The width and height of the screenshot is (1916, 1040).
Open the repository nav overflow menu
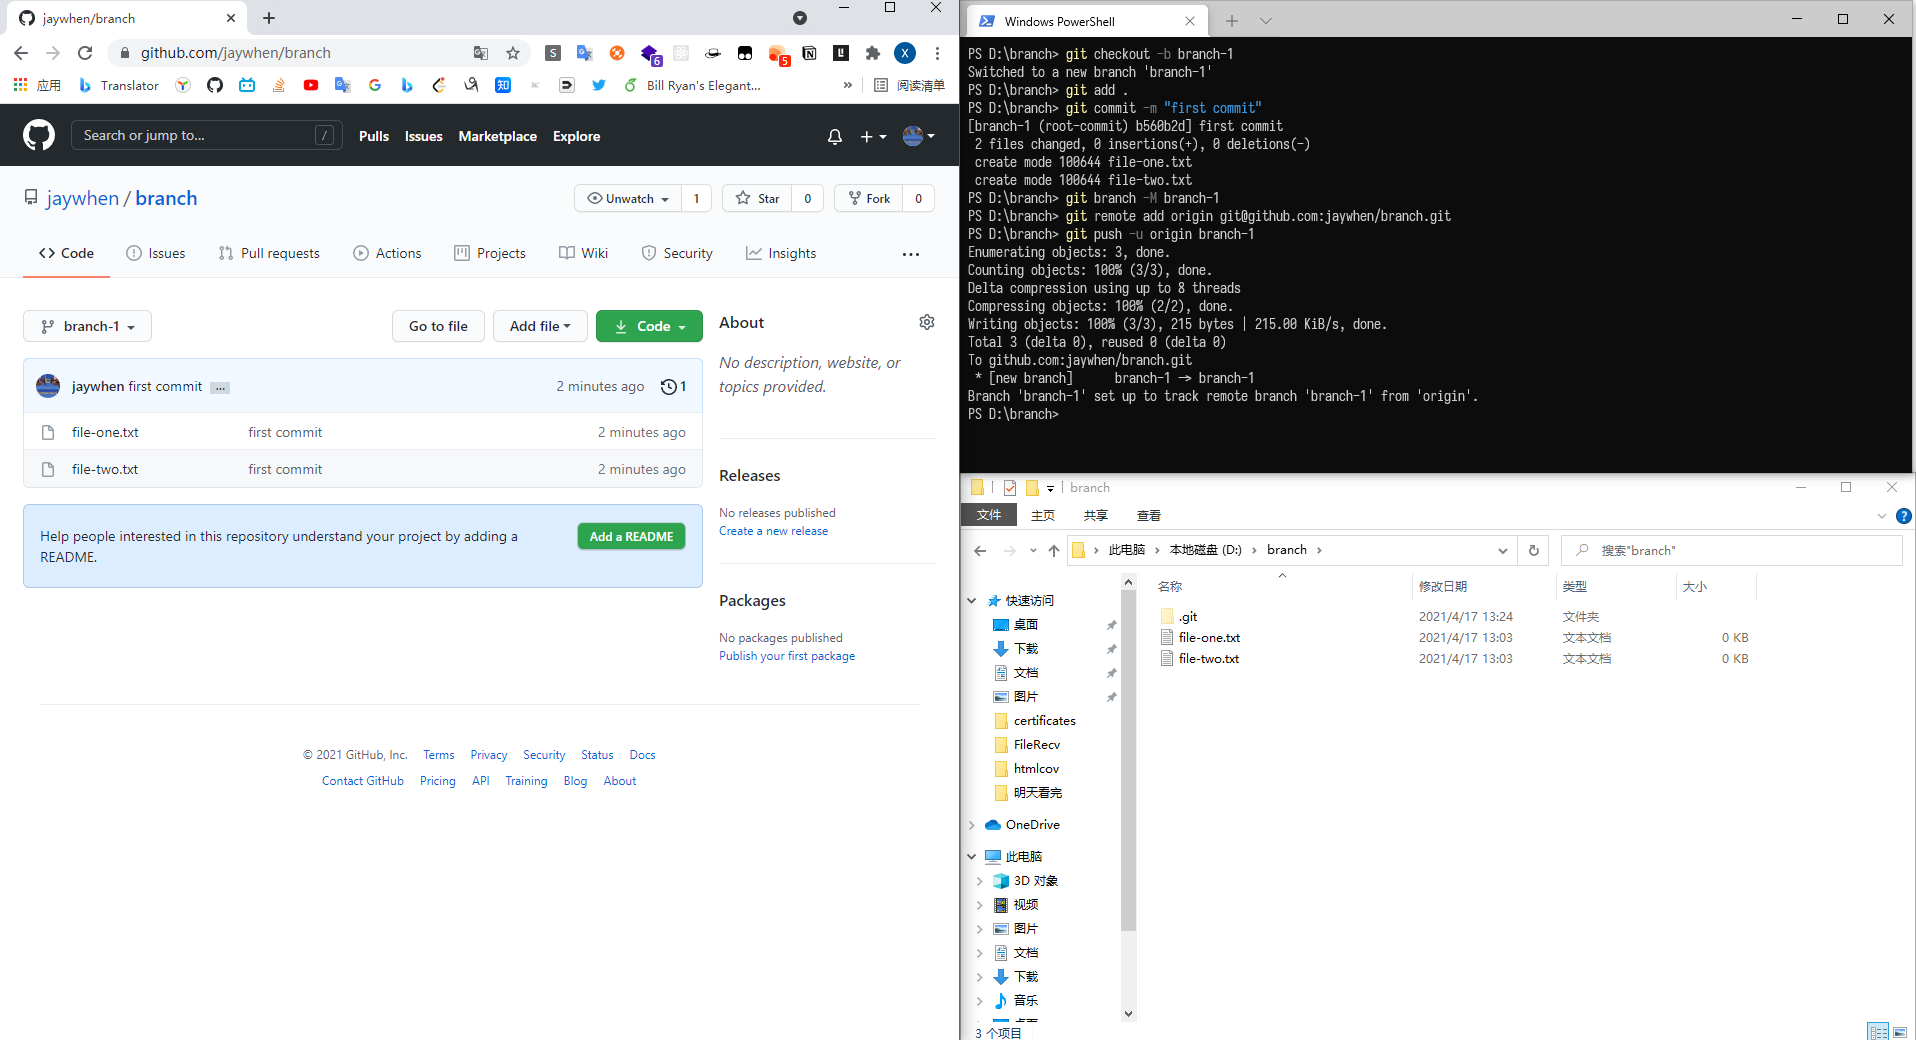point(911,254)
